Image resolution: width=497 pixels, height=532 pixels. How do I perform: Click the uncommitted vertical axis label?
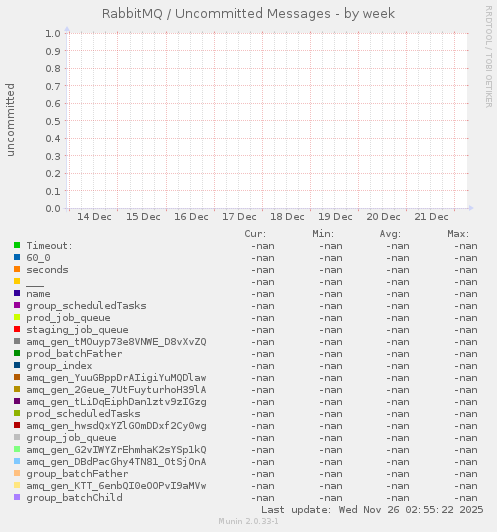pyautogui.click(x=11, y=120)
